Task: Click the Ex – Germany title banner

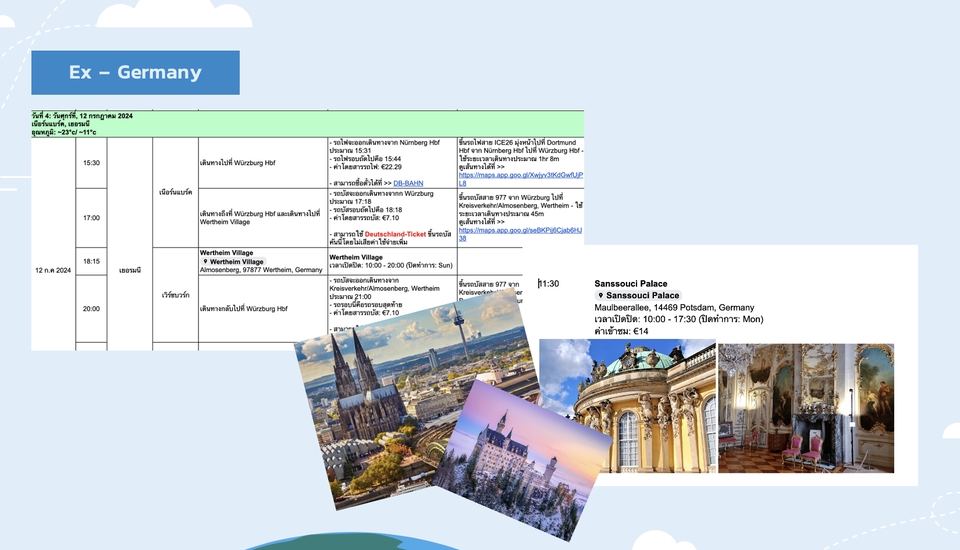Action: (x=135, y=72)
